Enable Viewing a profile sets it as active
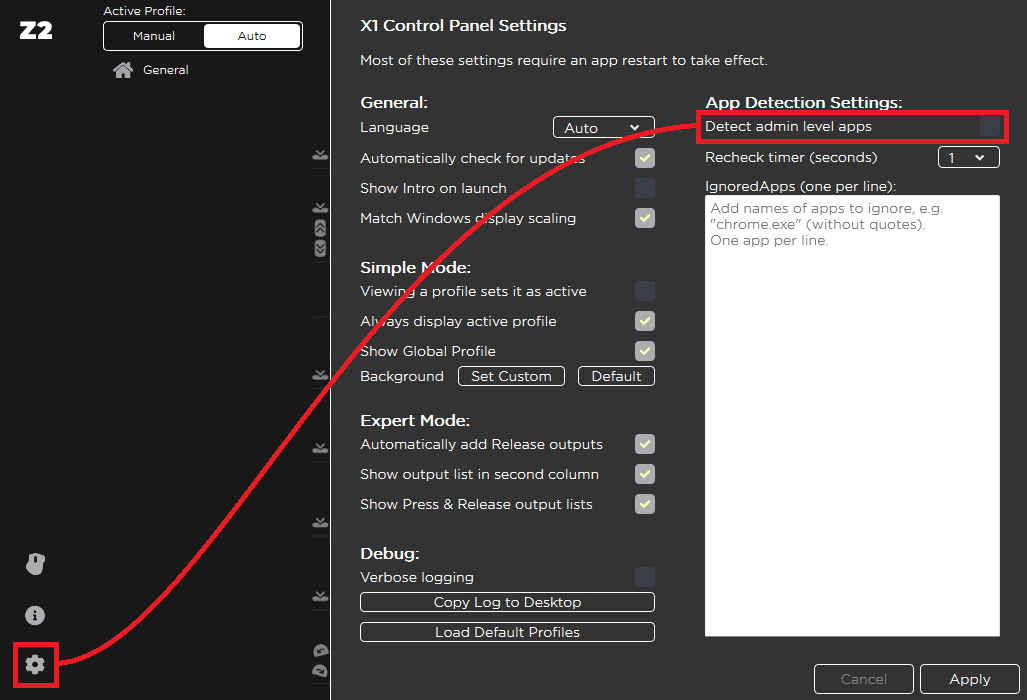1027x700 pixels. pos(645,291)
